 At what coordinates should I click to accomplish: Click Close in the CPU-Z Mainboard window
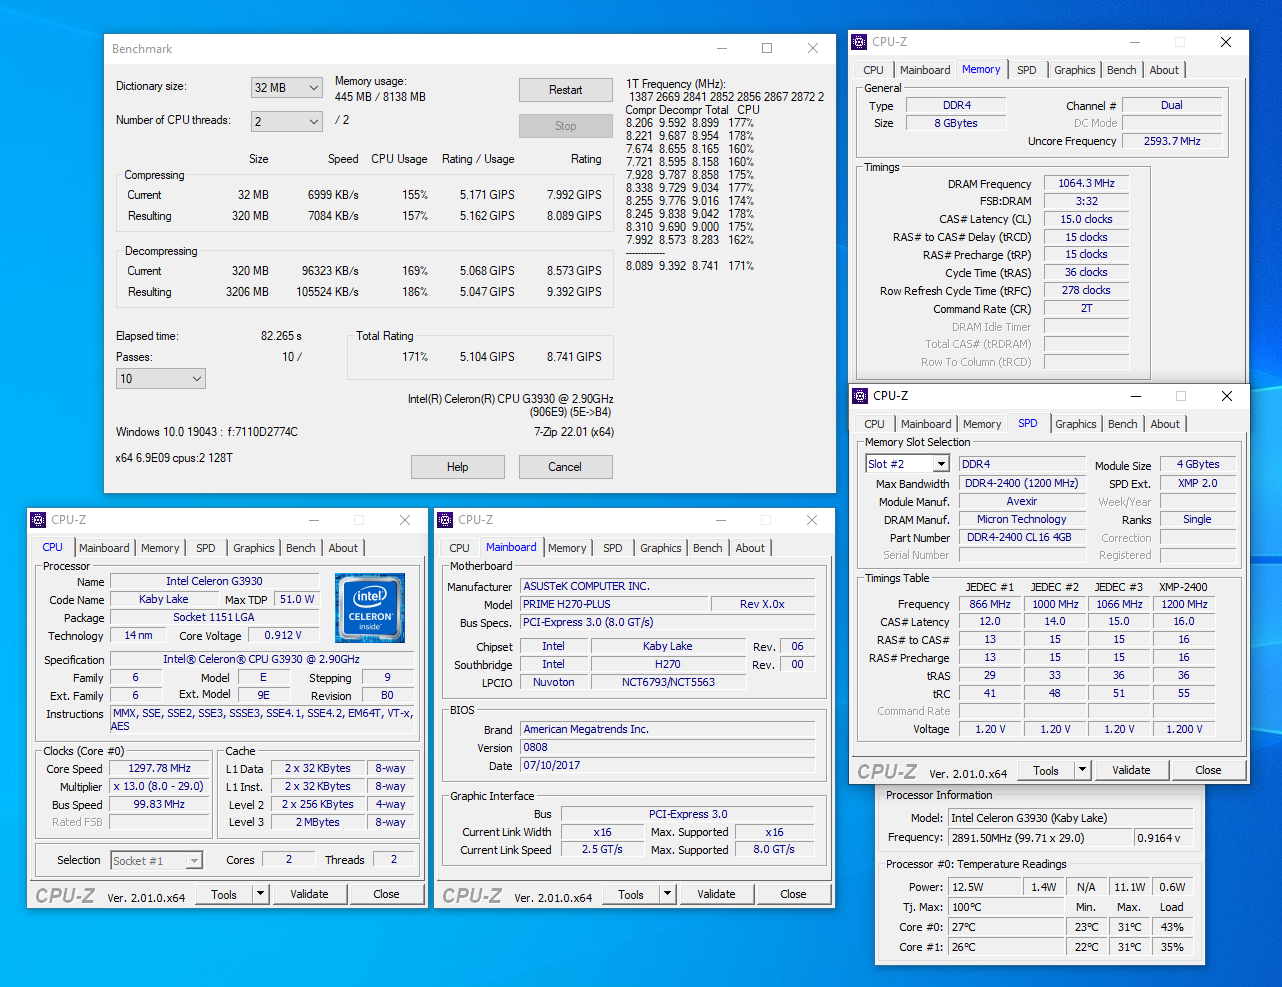tap(794, 894)
